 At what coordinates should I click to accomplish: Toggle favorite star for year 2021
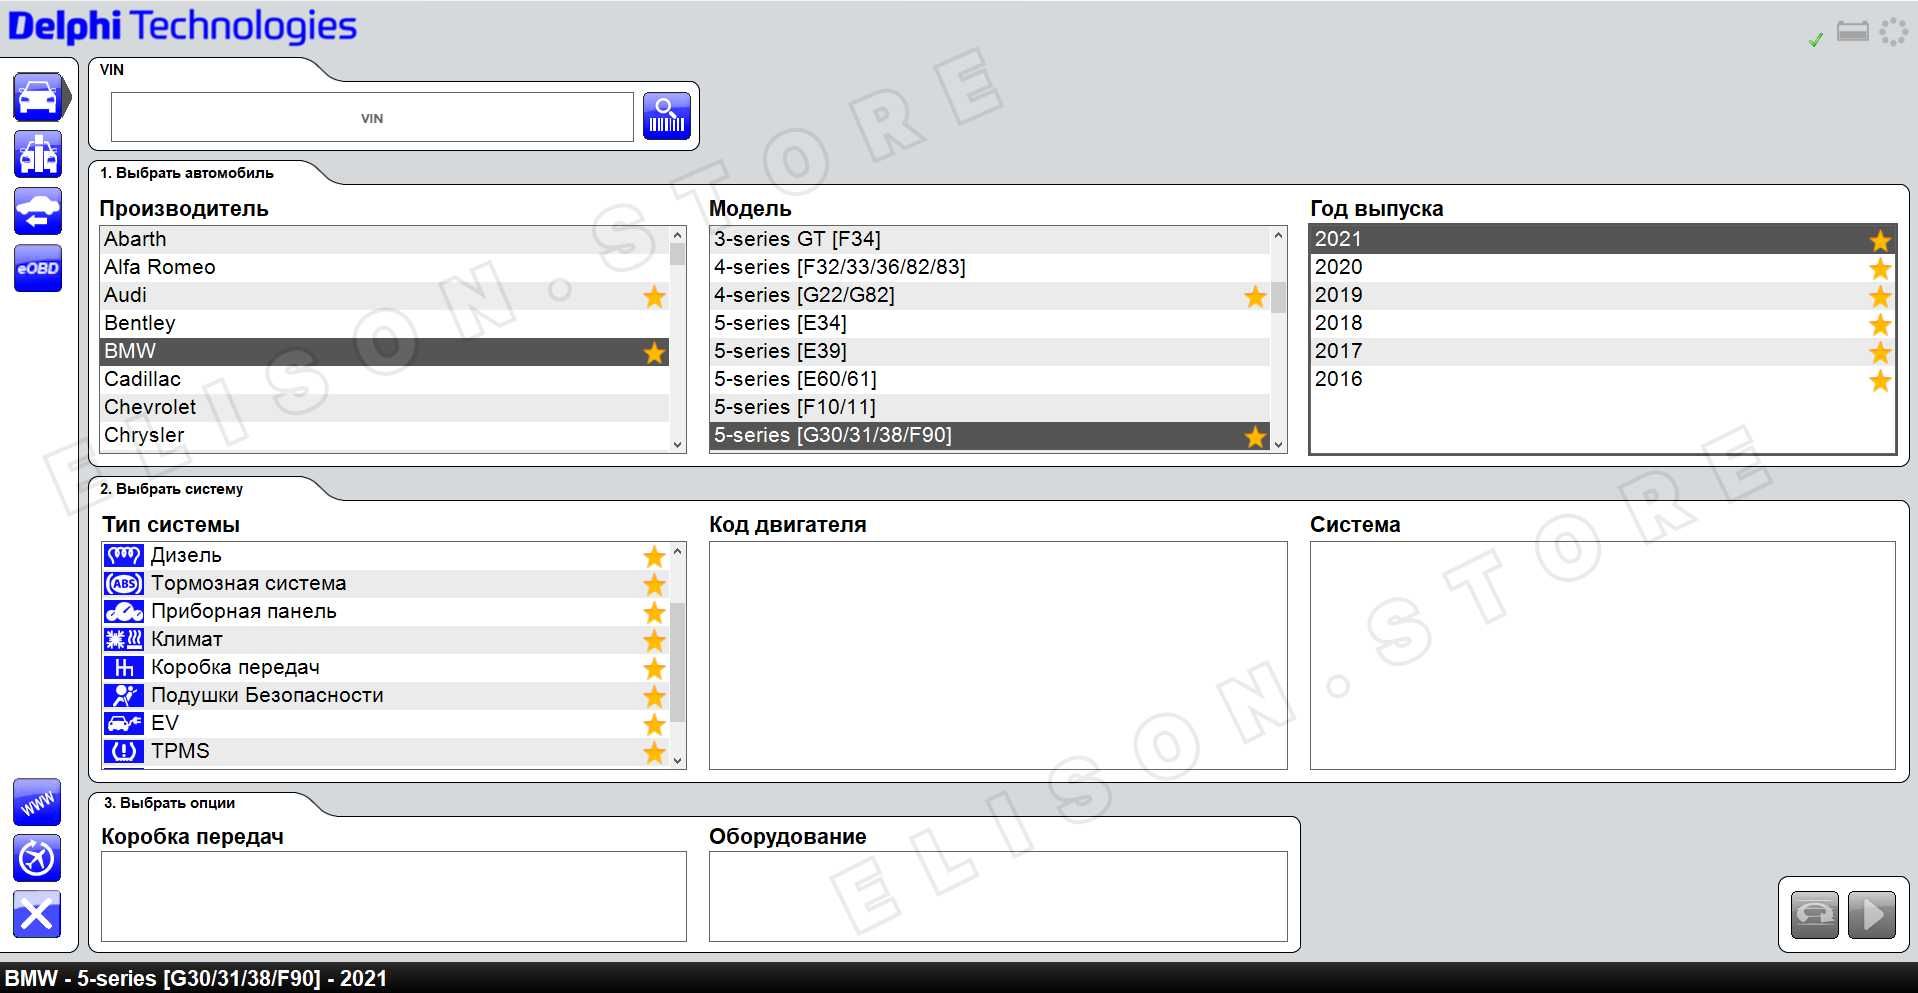click(1880, 240)
